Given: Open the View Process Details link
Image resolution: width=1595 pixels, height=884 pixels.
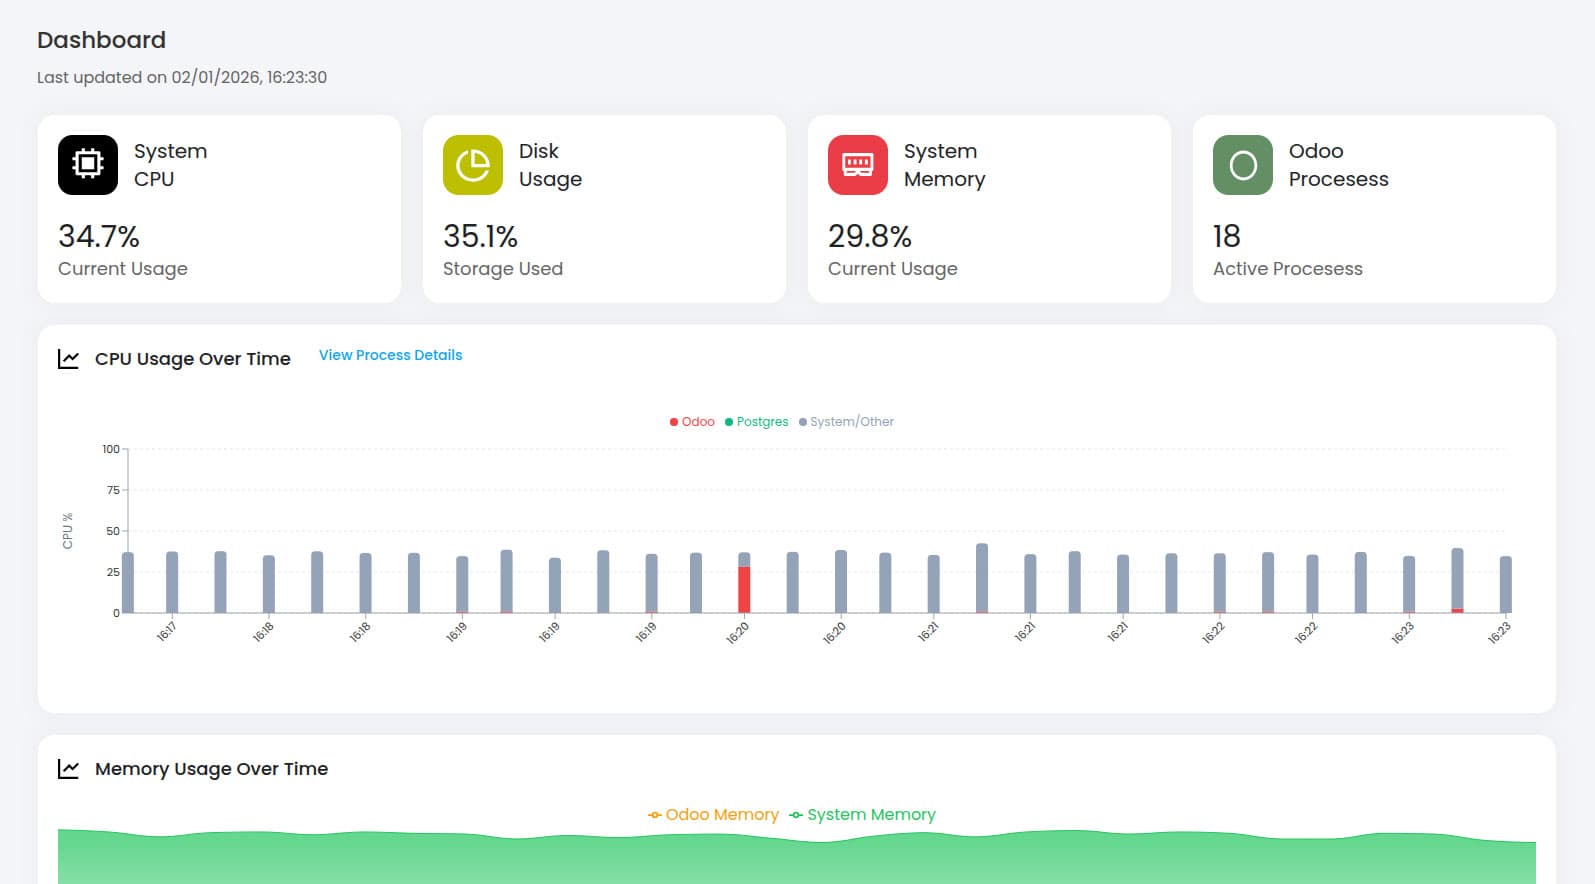Looking at the screenshot, I should tap(390, 355).
